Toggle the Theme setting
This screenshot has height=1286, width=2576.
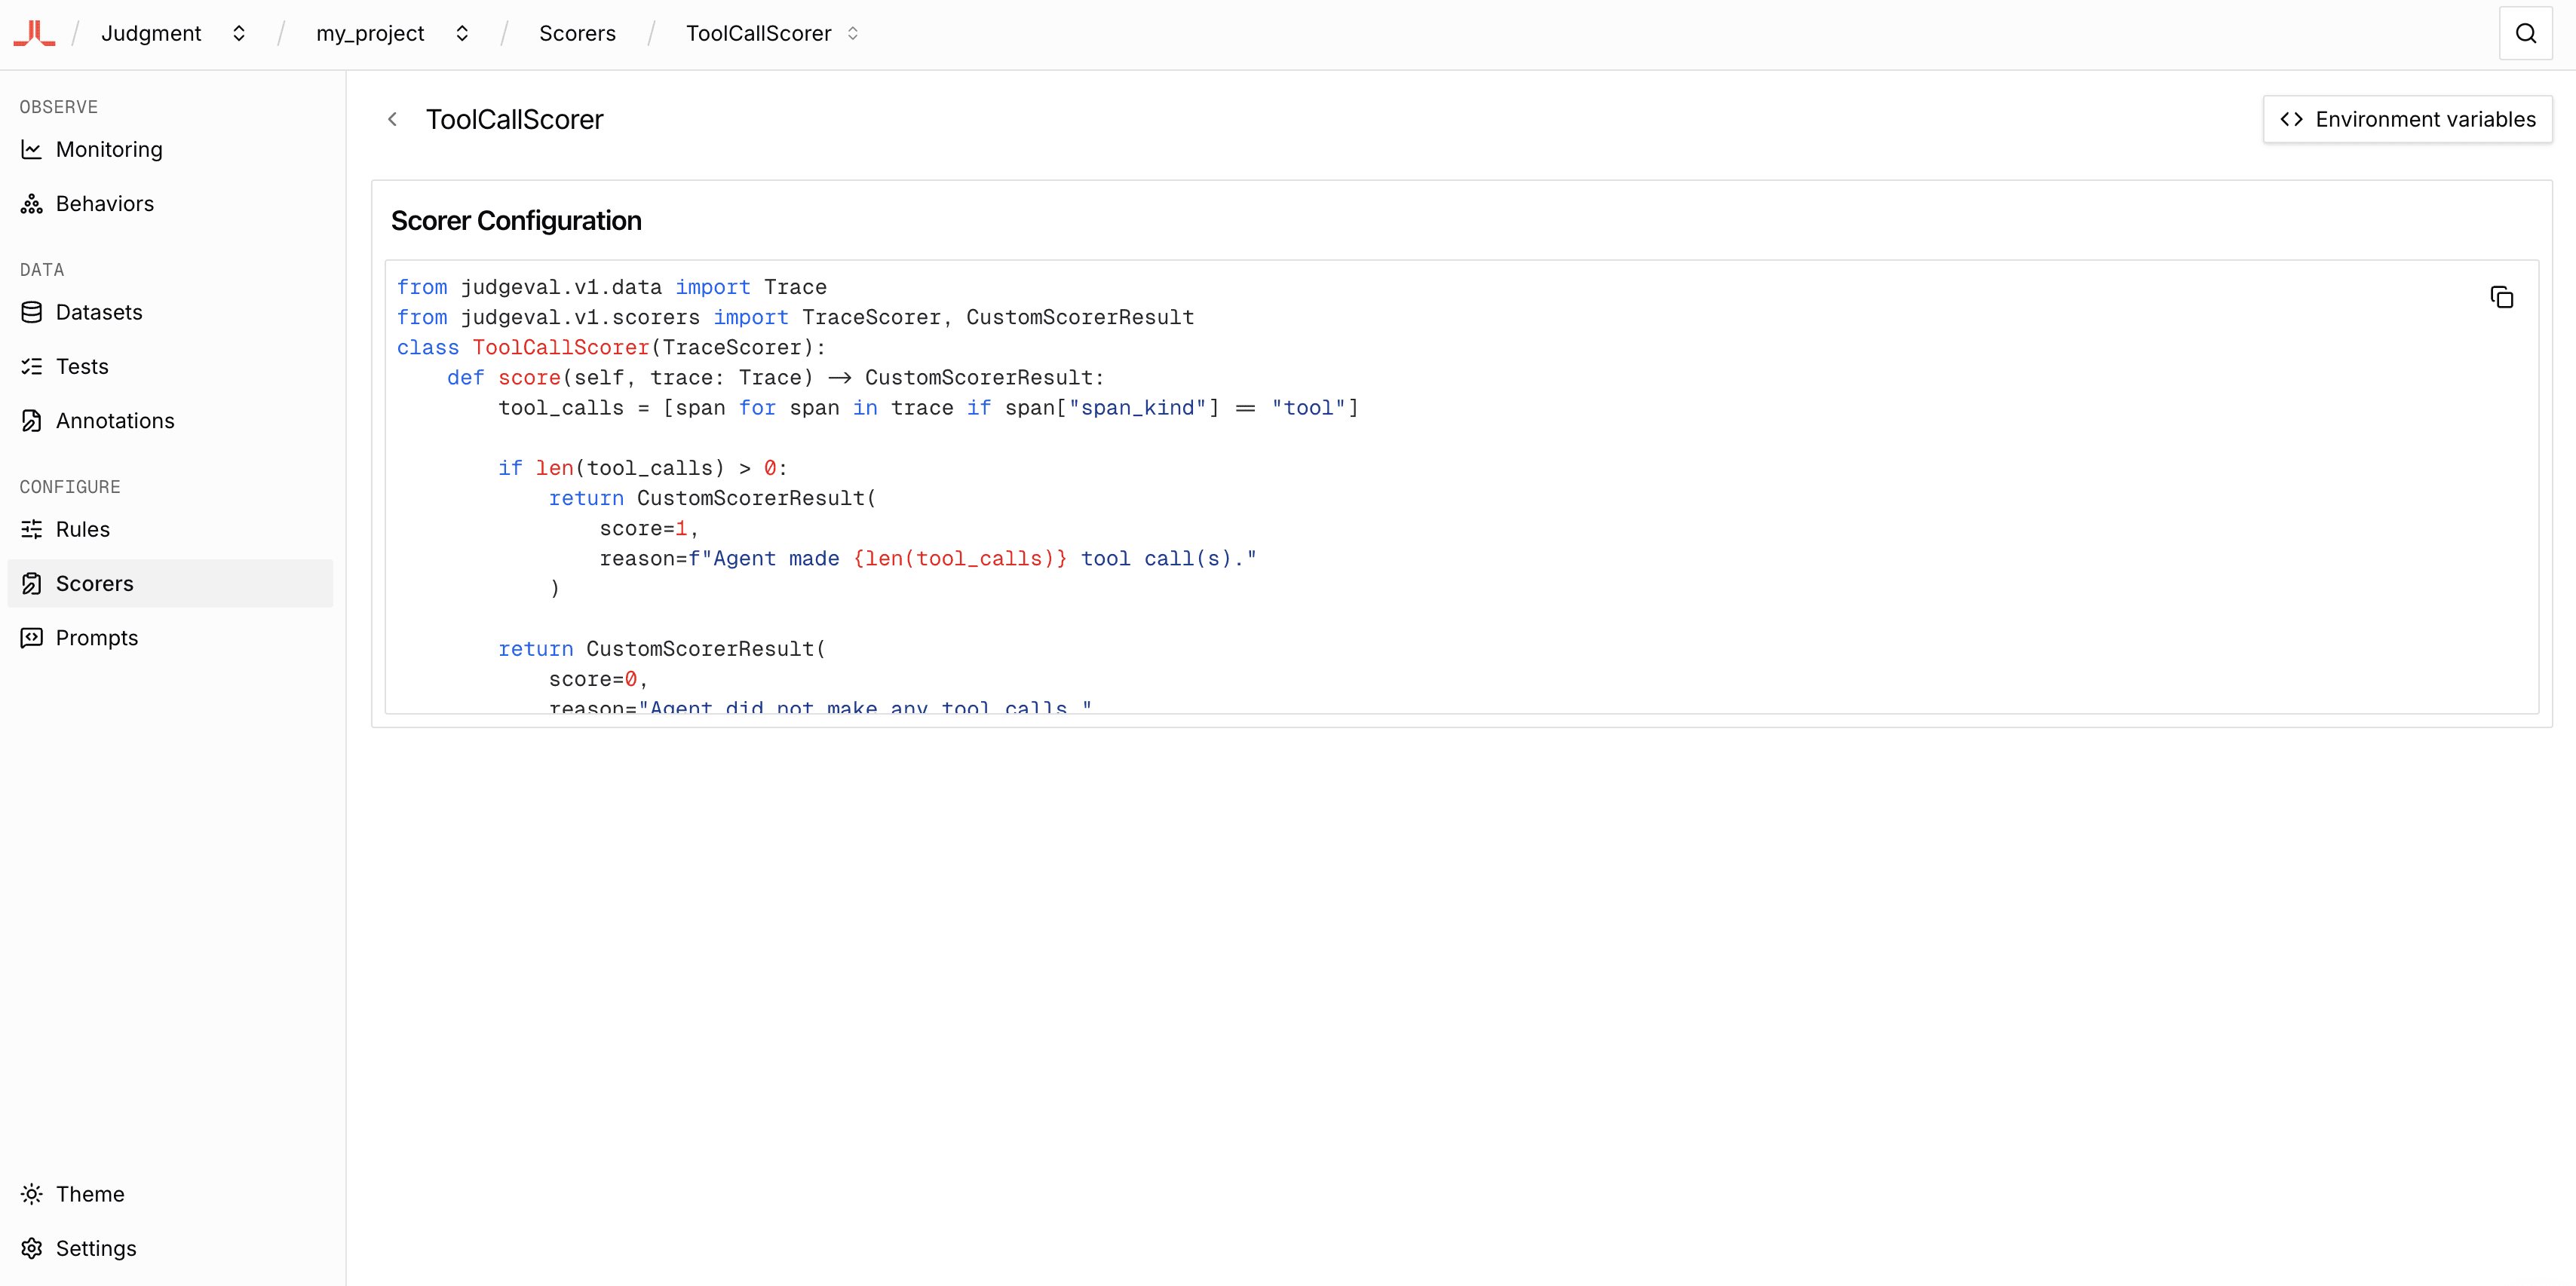point(89,1193)
